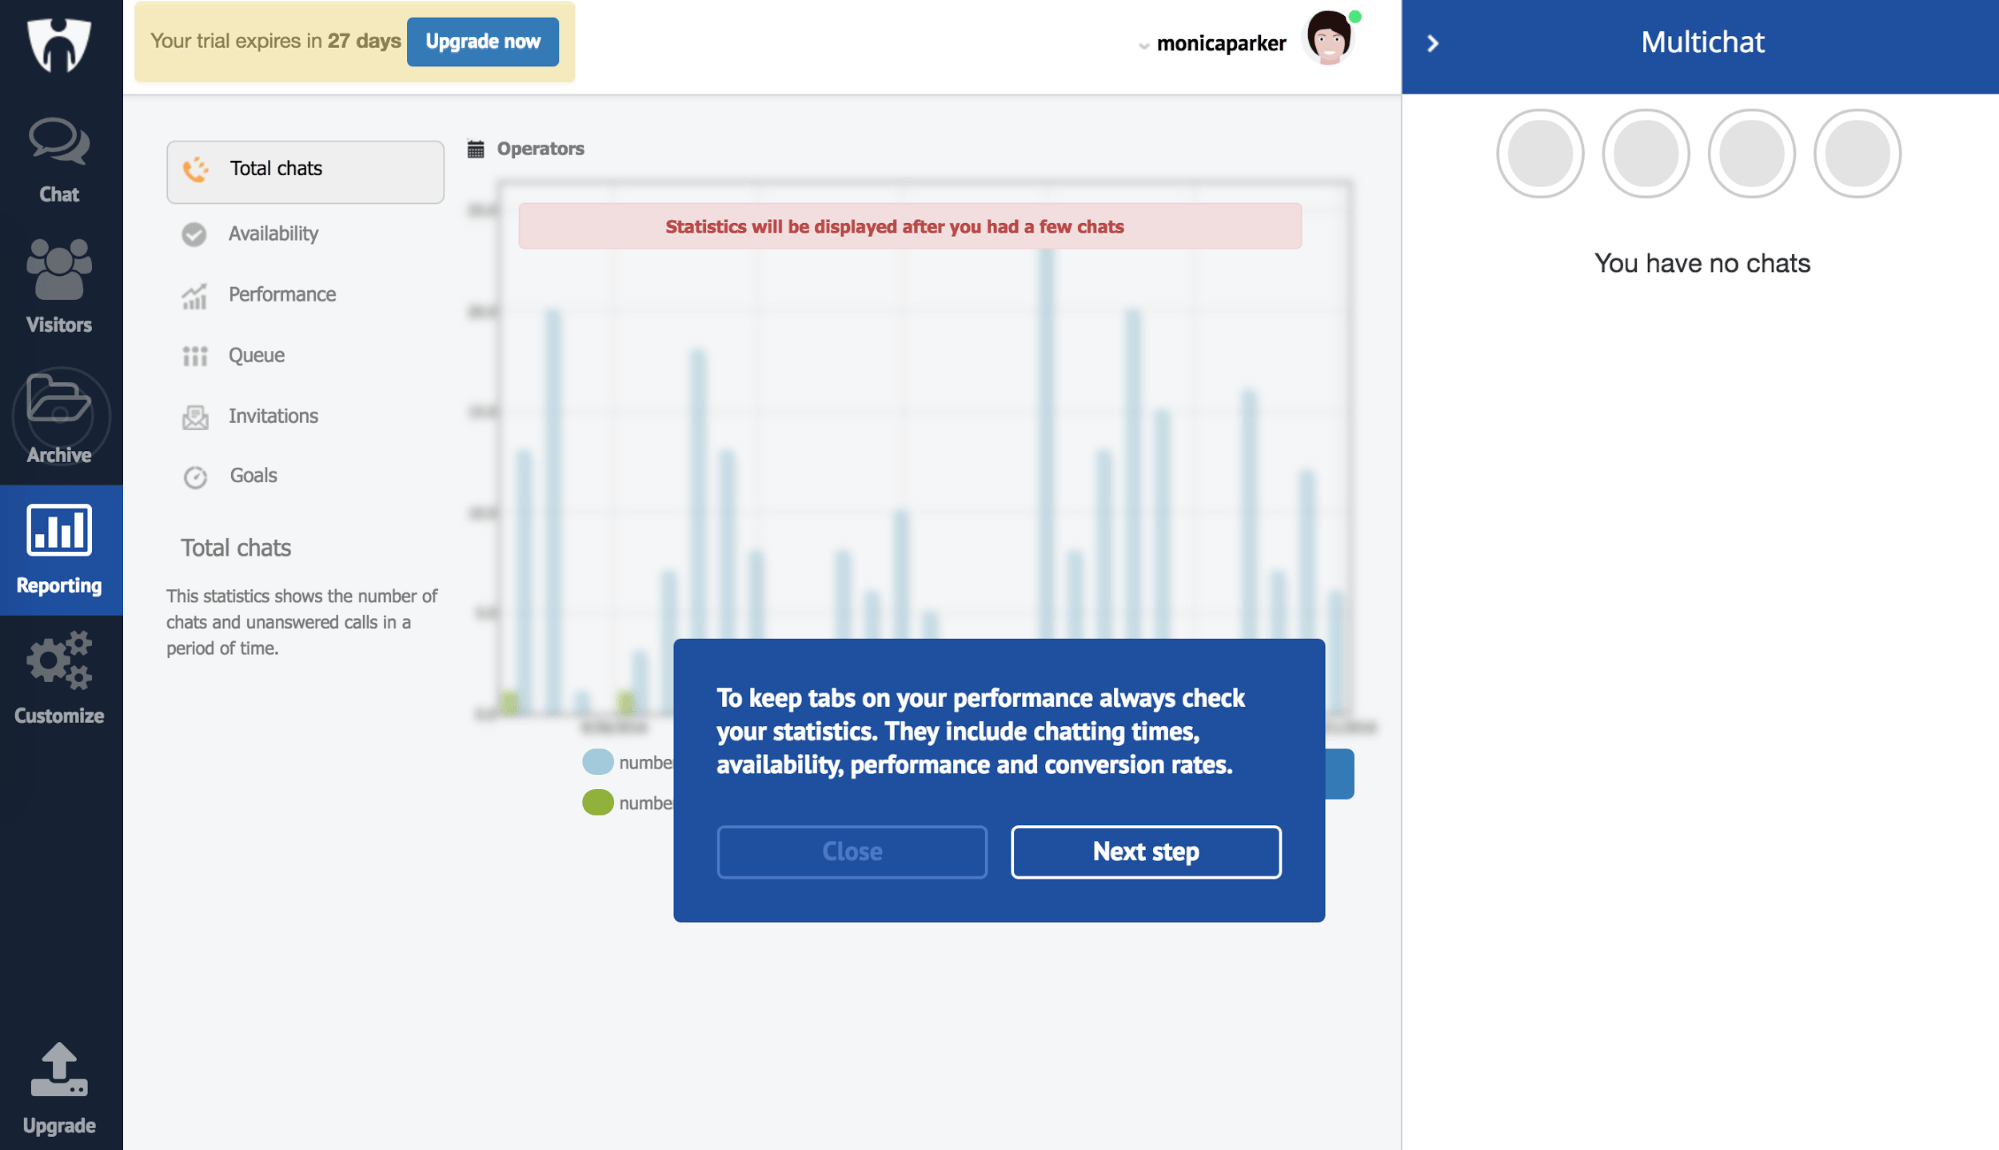Select the Total chats report tab

305,169
